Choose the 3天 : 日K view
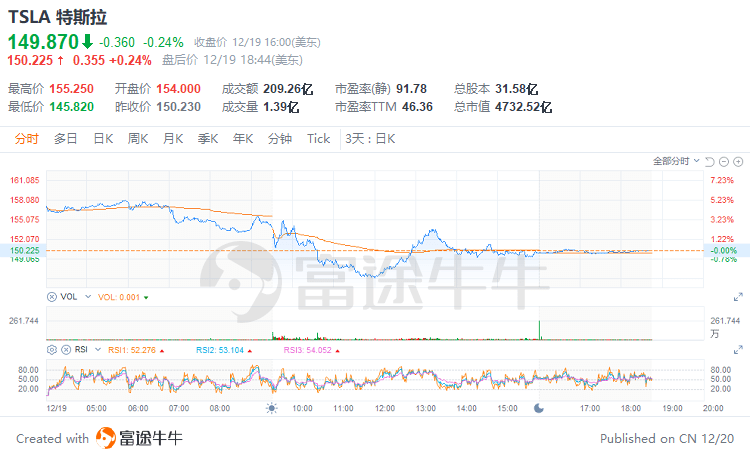The image size is (750, 459). pyautogui.click(x=370, y=139)
